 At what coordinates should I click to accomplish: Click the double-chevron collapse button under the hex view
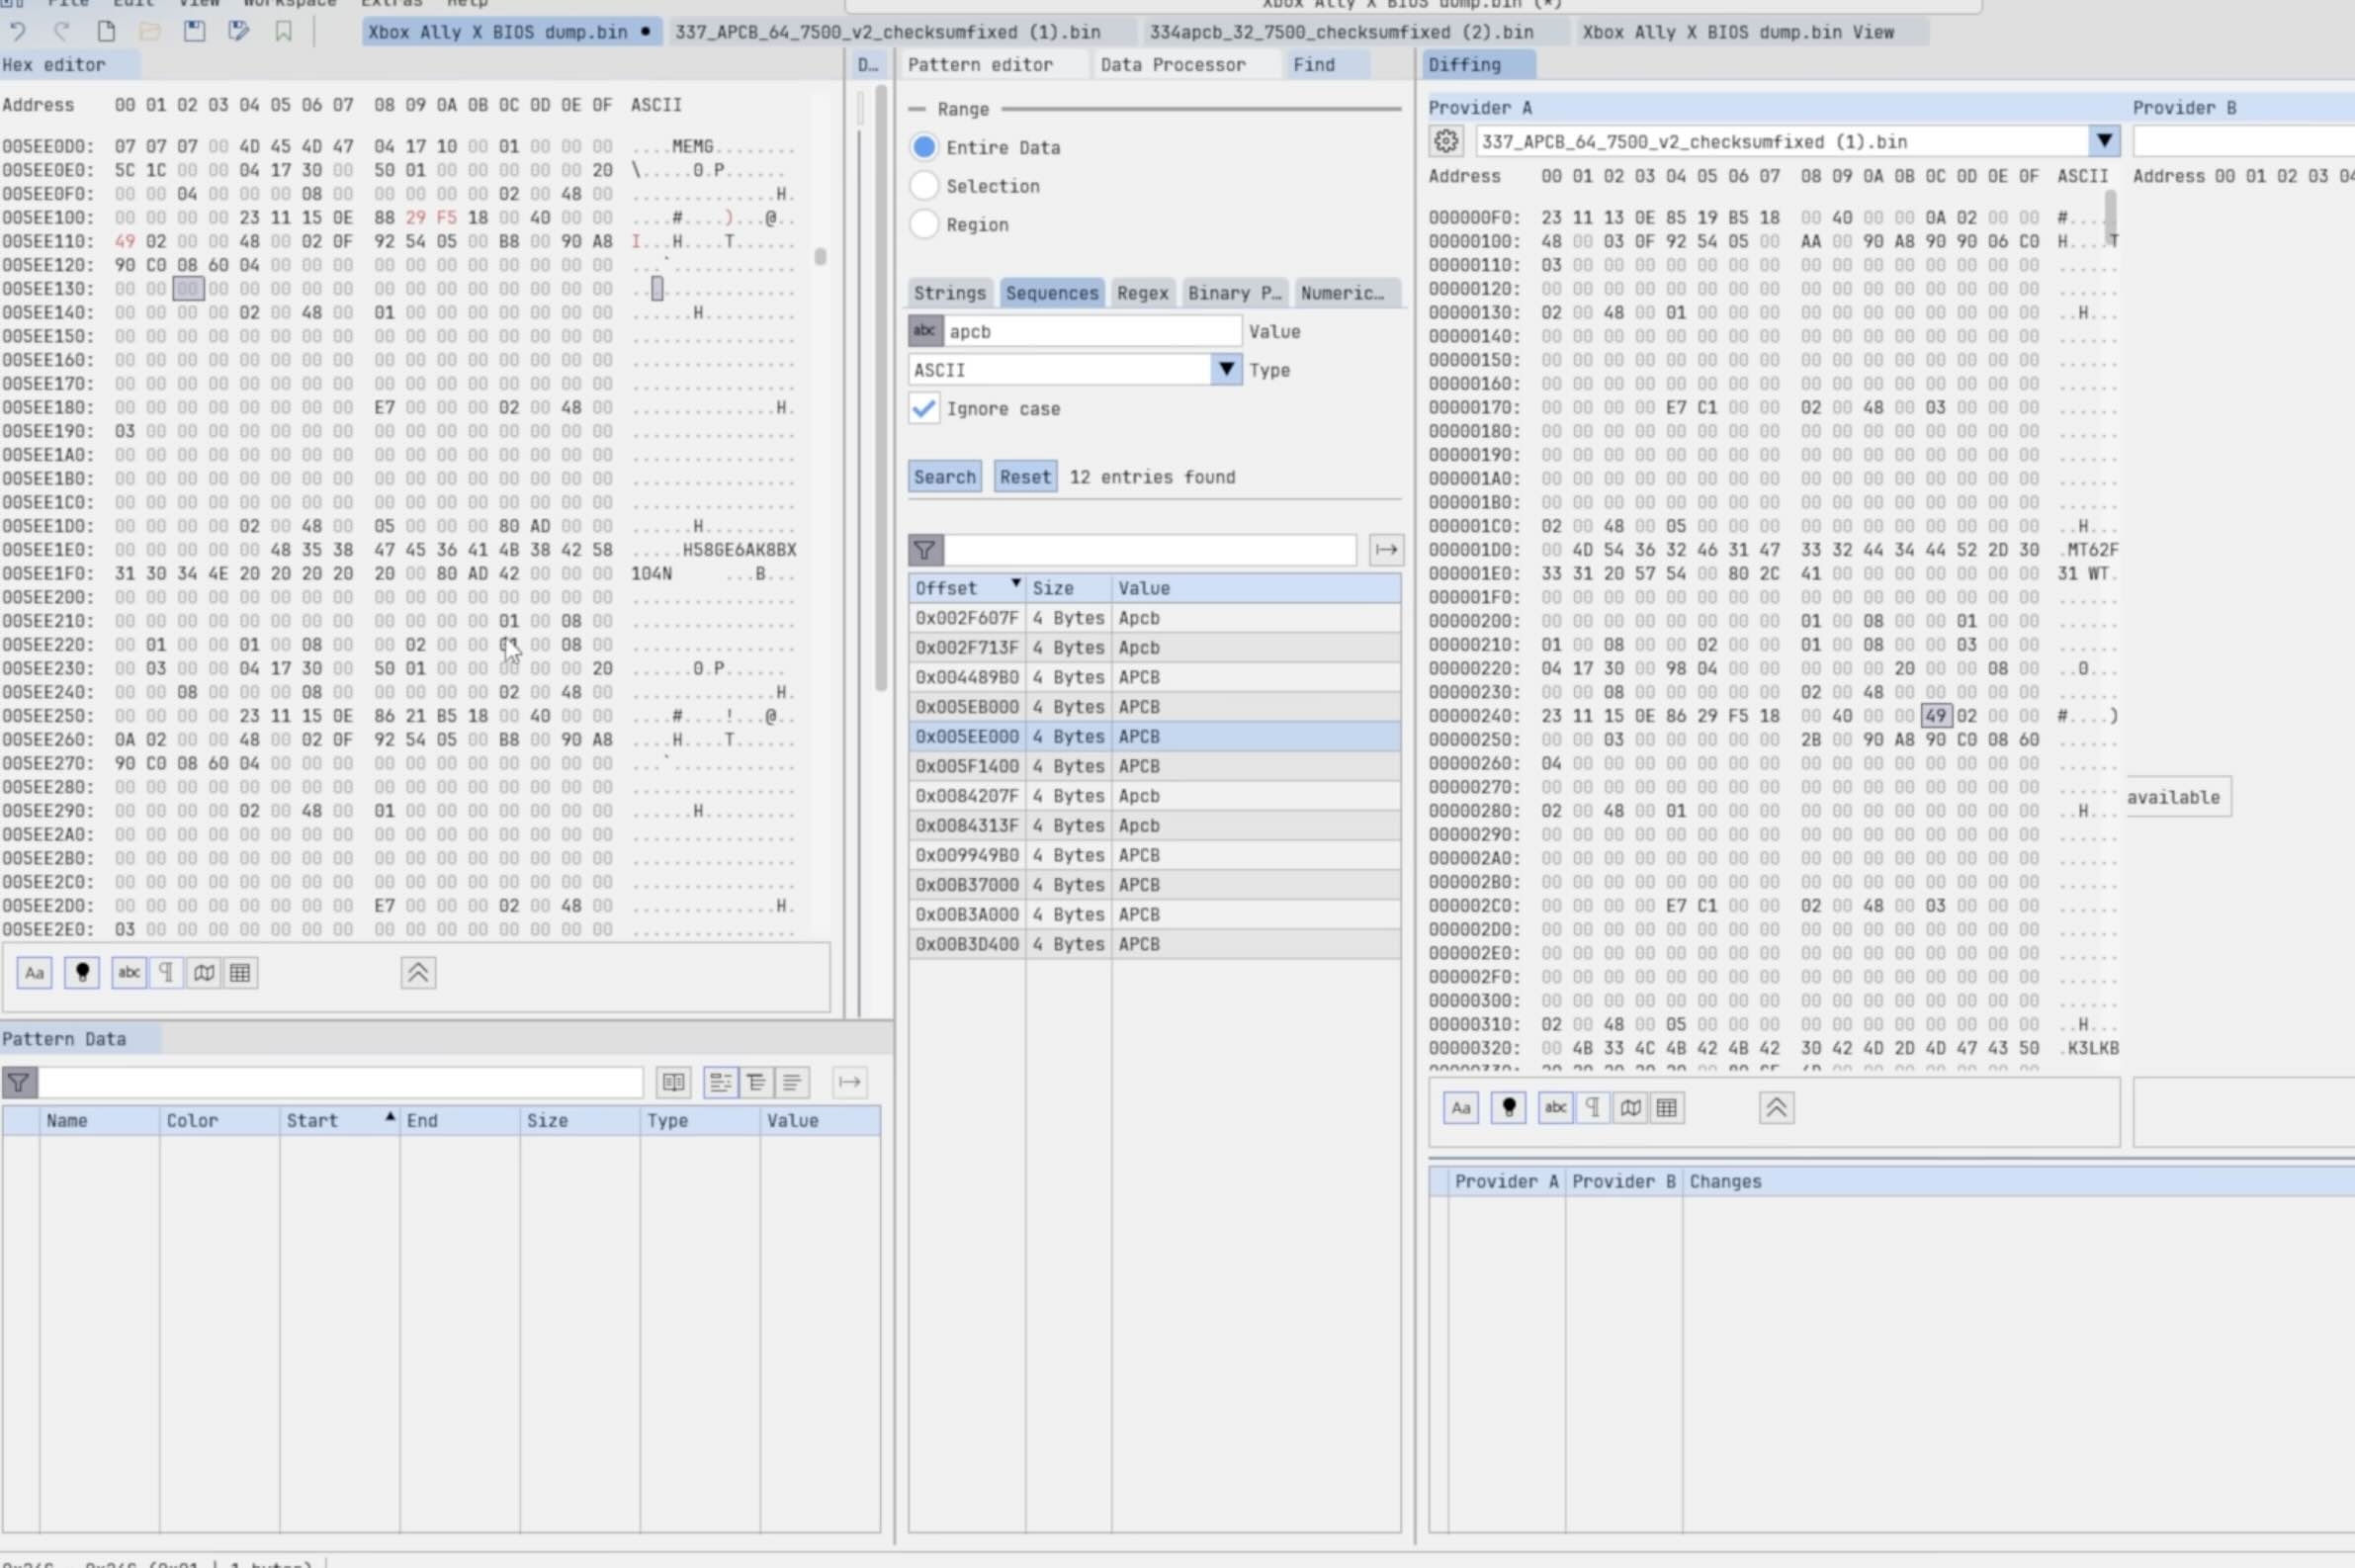[418, 972]
